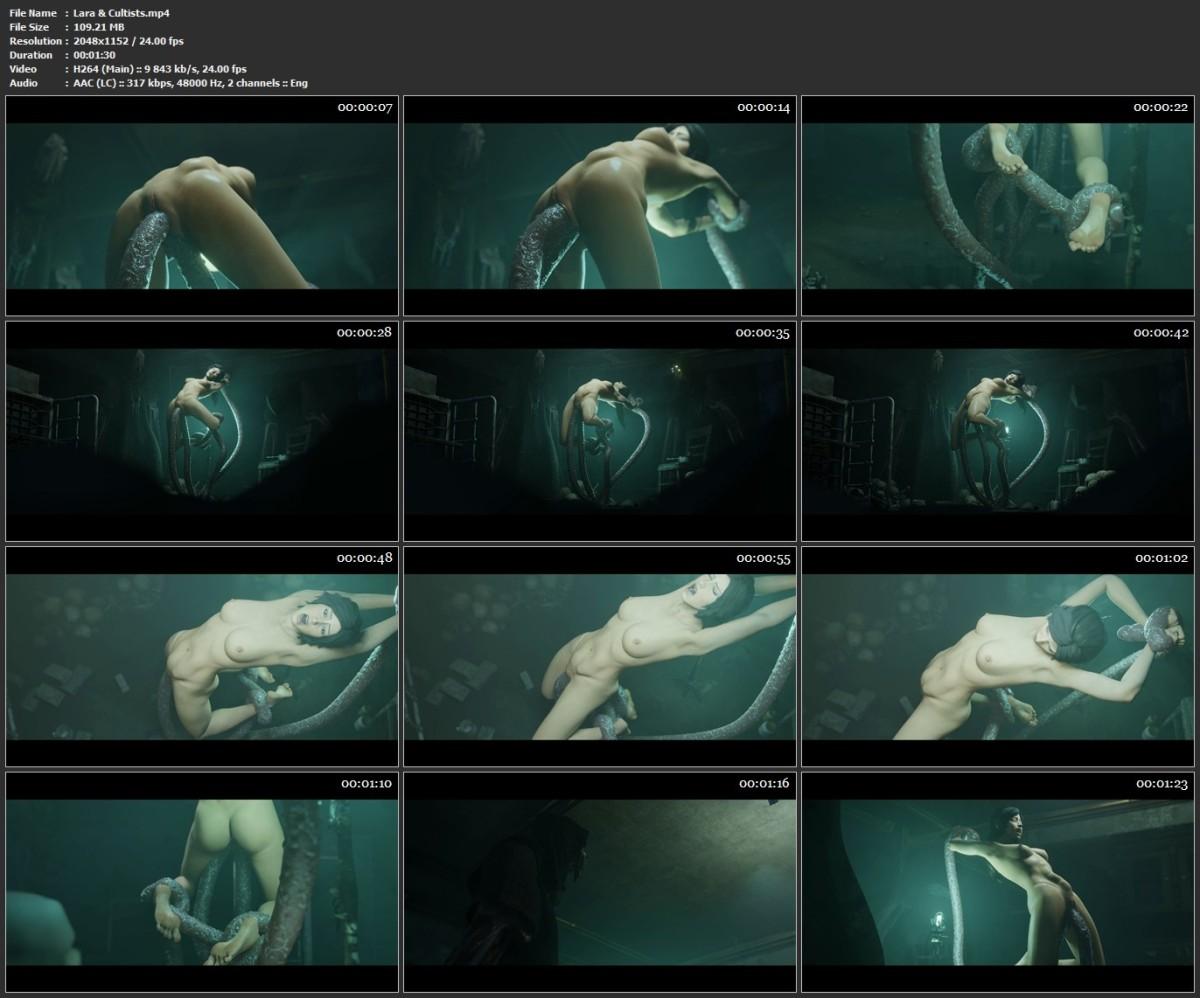Click the 00:00:14 timestamp label
Screen dimensions: 1200x998
tap(763, 107)
